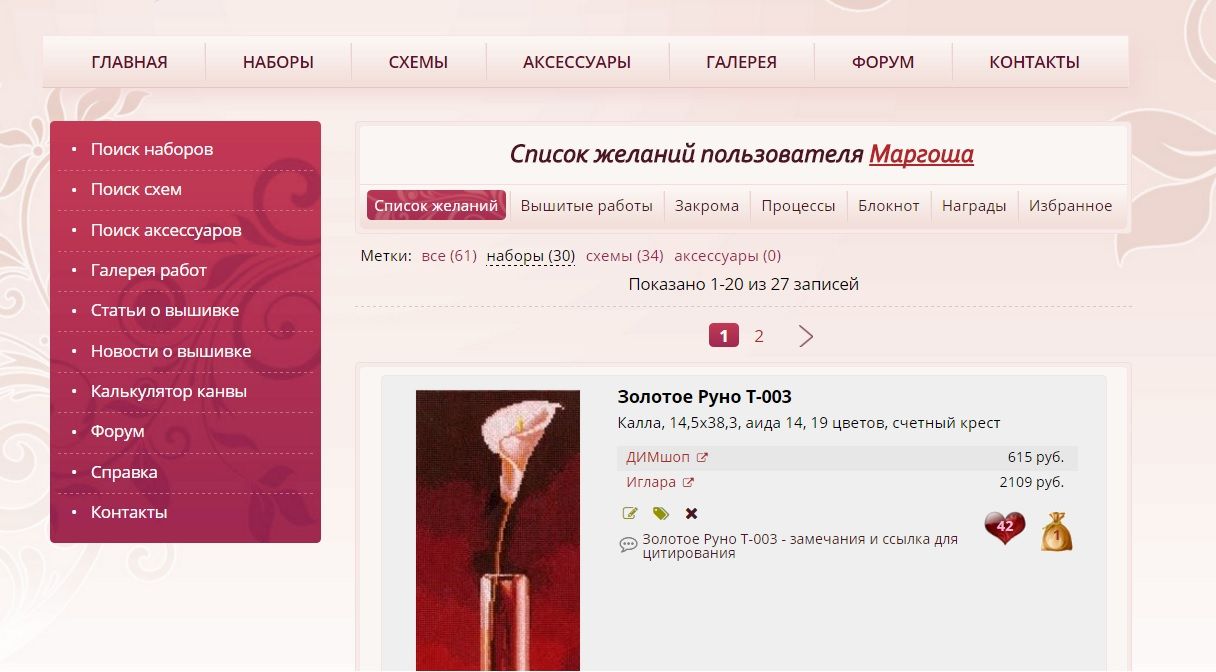Open ГАЛЕРЕЯ in the top navigation
Screen dimensions: 1216x672
point(741,62)
